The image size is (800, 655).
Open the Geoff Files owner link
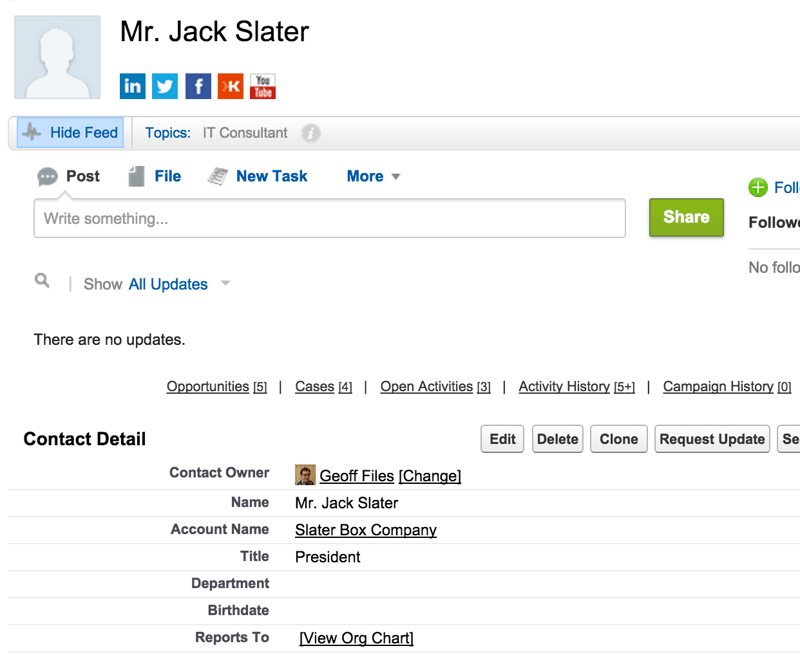357,476
